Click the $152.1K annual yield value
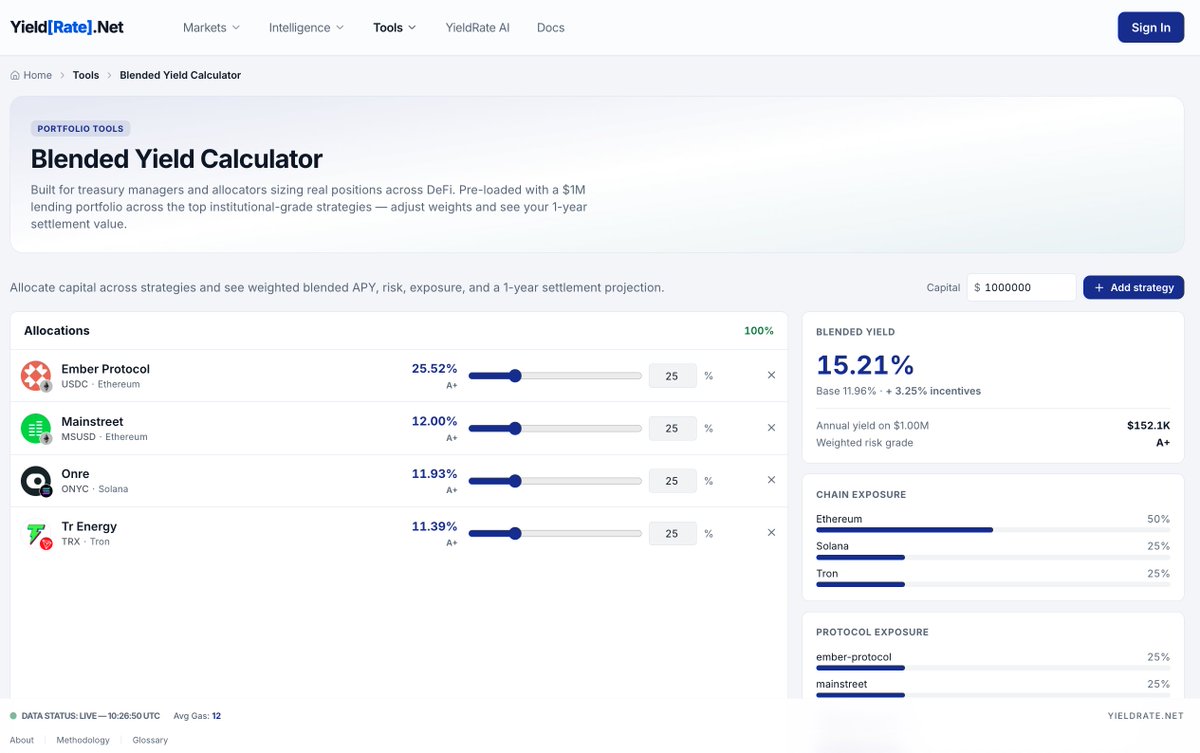The height and width of the screenshot is (753, 1200). [1148, 426]
